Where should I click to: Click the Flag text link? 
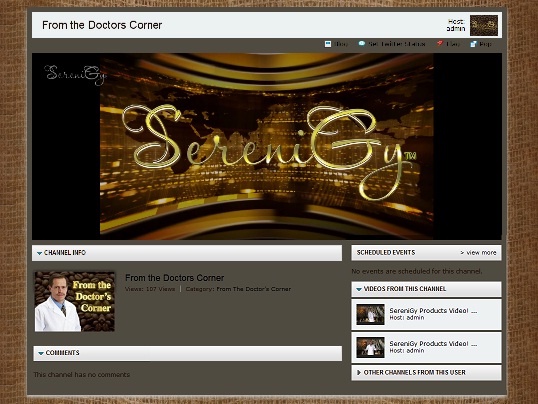(453, 44)
